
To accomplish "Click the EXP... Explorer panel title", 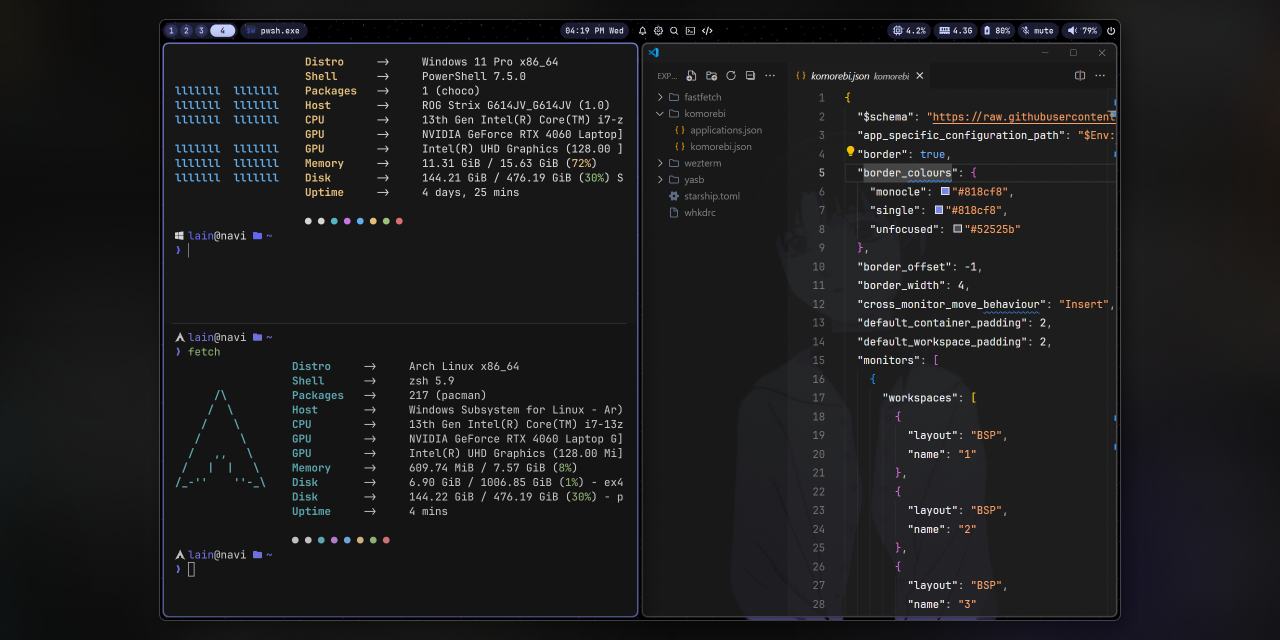I will 666,76.
